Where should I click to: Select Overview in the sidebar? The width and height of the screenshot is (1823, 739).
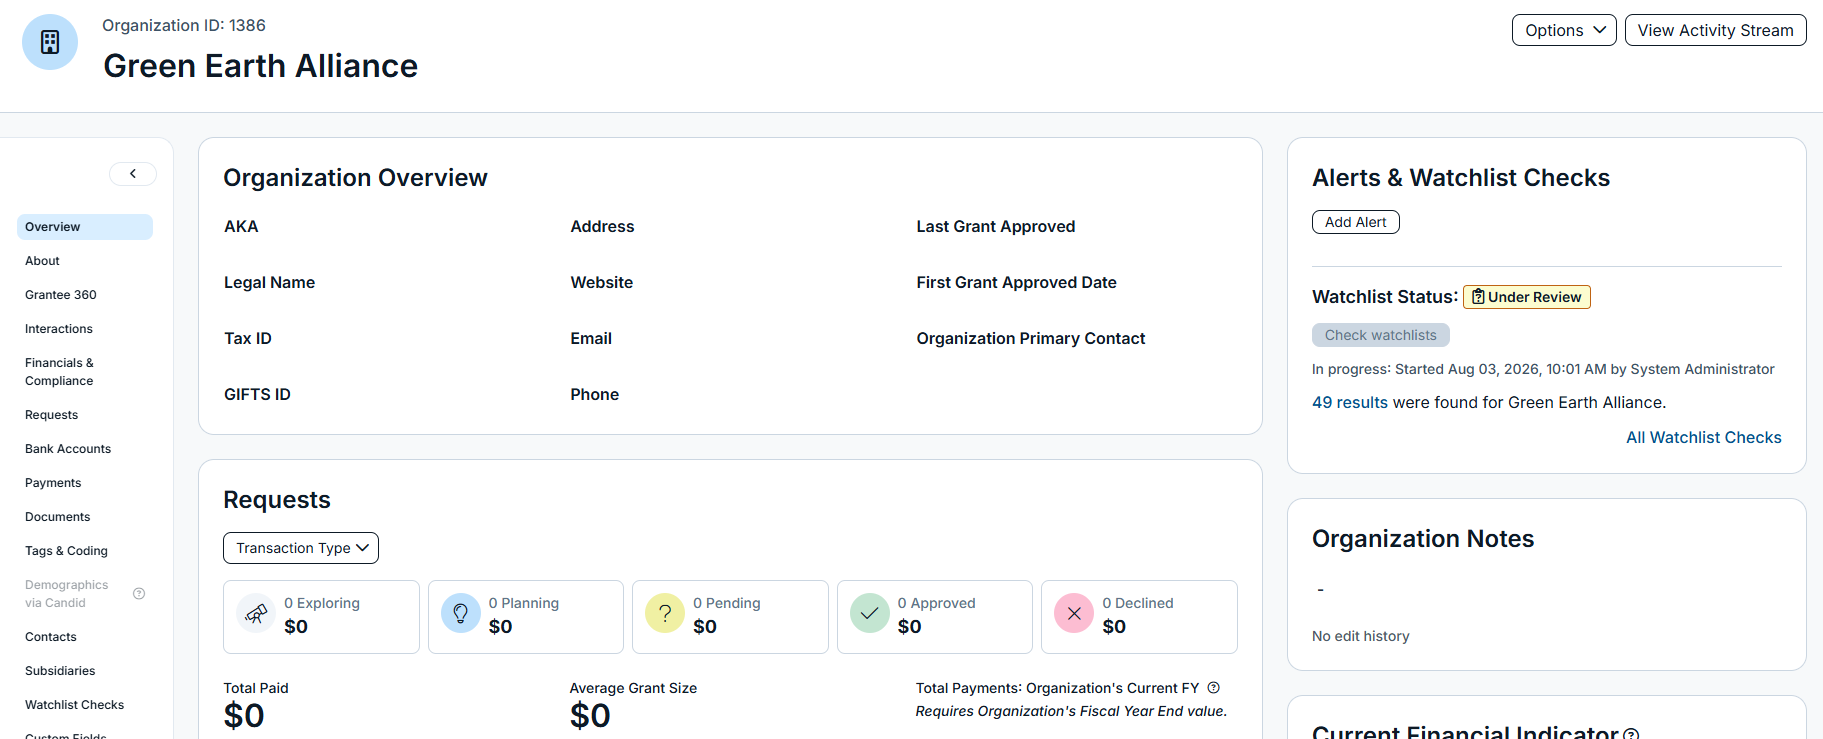pyautogui.click(x=85, y=227)
